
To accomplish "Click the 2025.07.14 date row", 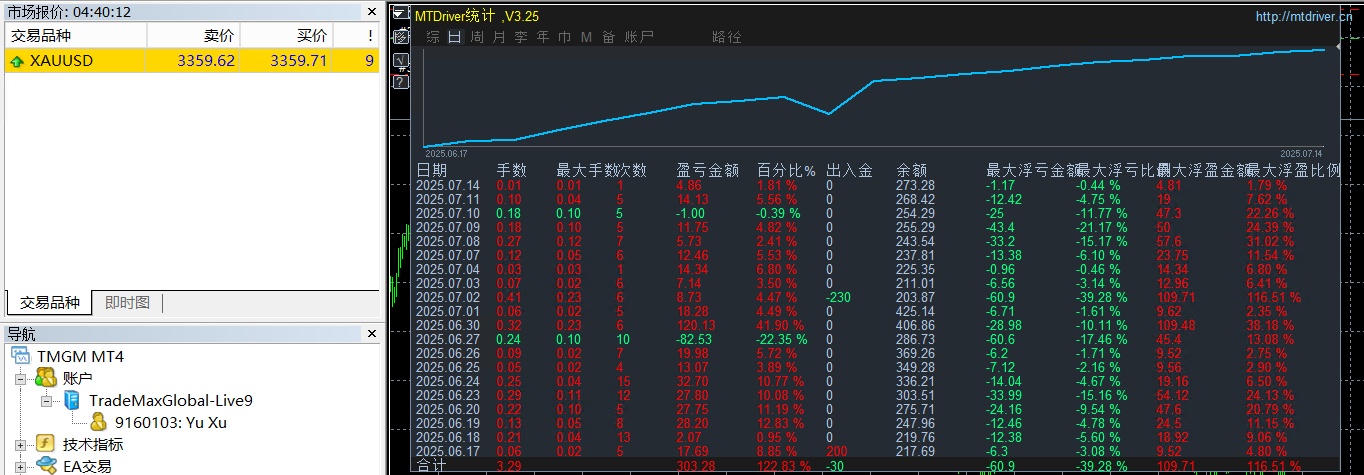I will (x=448, y=185).
